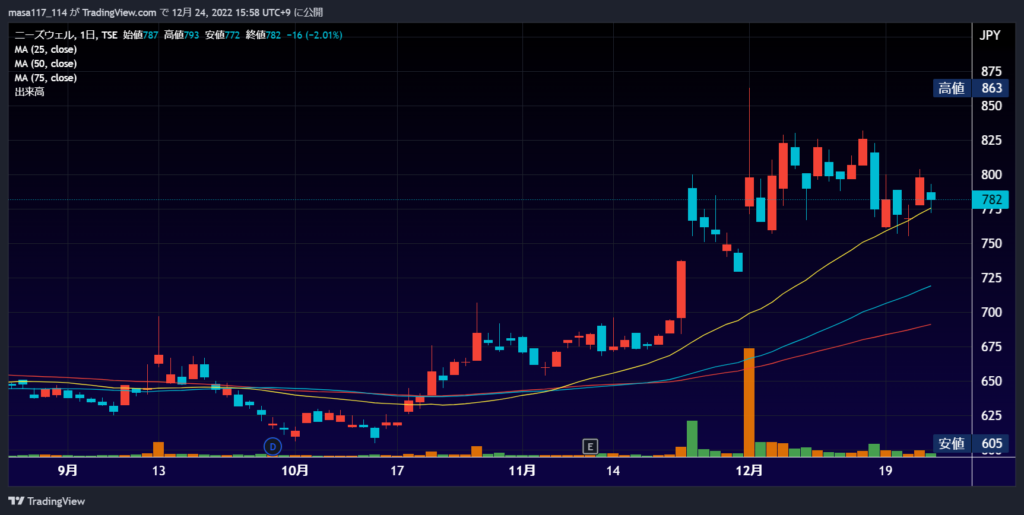The height and width of the screenshot is (515, 1024).
Task: Click the 800 price axis label
Action: pos(991,175)
